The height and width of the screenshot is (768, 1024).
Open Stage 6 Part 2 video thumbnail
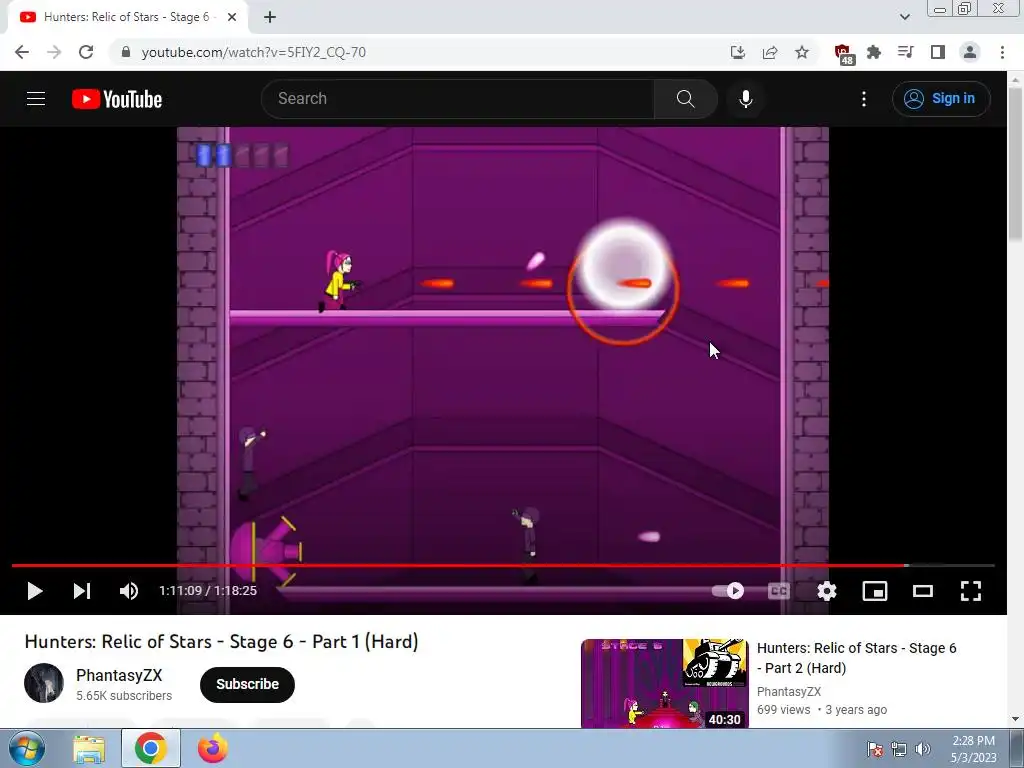664,683
